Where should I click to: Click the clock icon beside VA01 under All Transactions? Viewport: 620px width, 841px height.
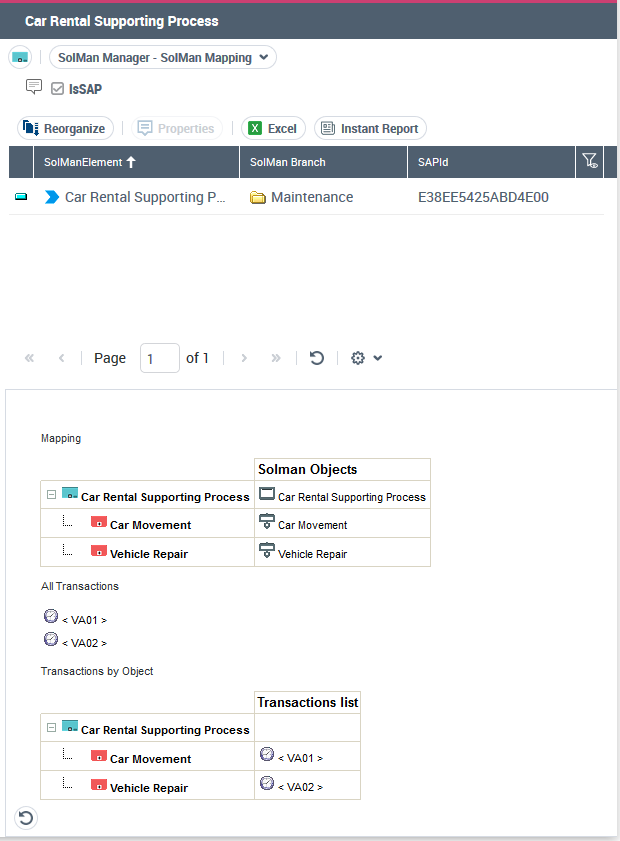point(51,618)
